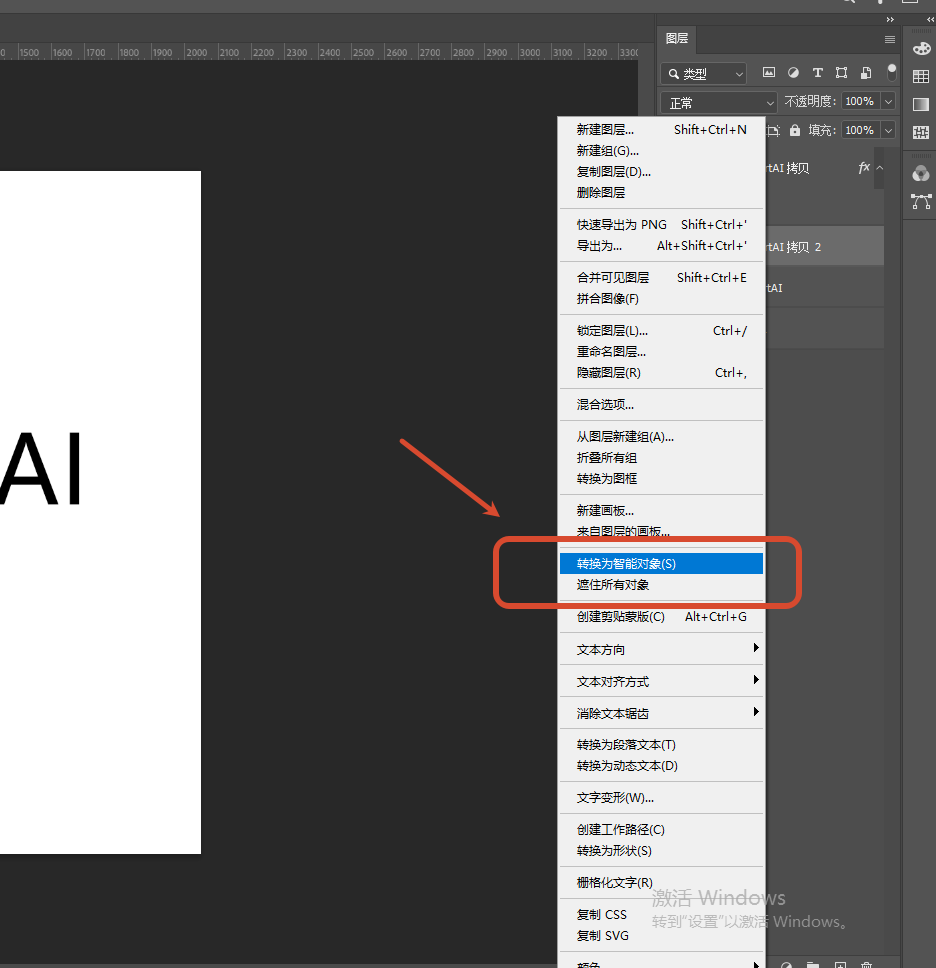Filter layers by type layers icon
936x968 pixels.
(x=817, y=73)
